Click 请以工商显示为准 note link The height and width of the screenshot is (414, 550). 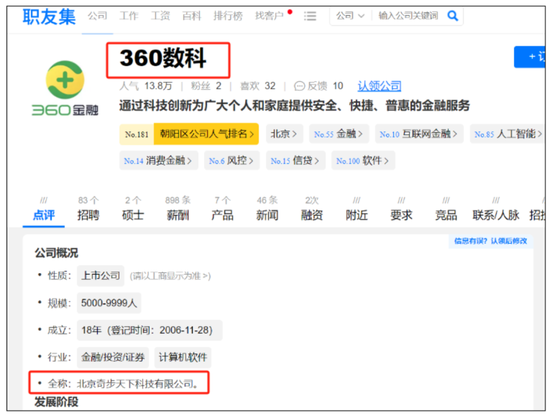coord(170,276)
